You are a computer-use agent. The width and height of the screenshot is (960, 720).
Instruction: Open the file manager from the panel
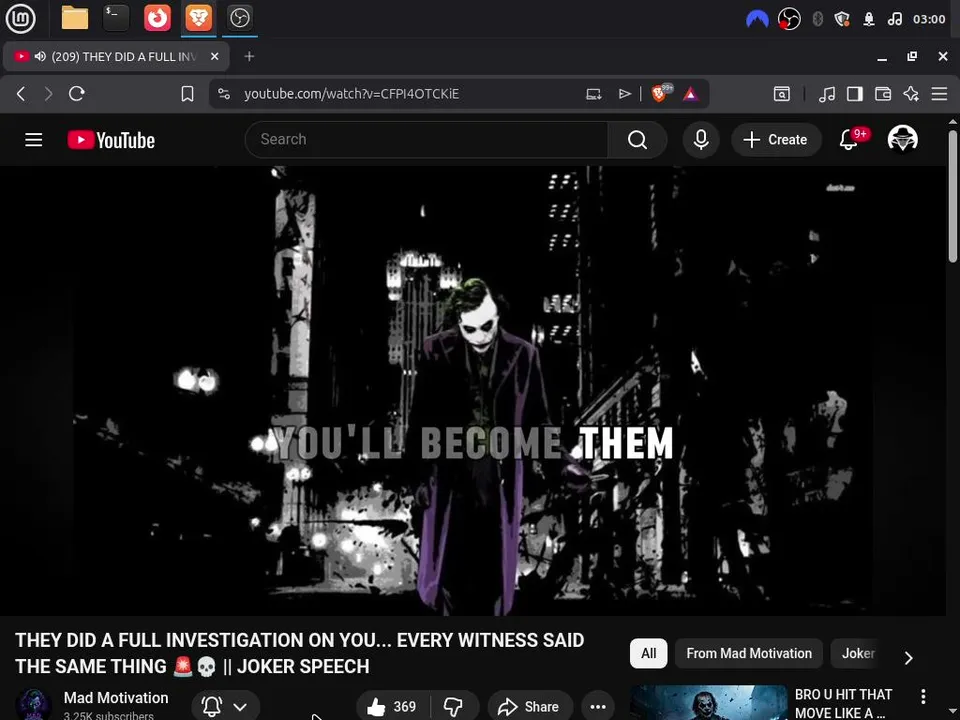(75, 18)
